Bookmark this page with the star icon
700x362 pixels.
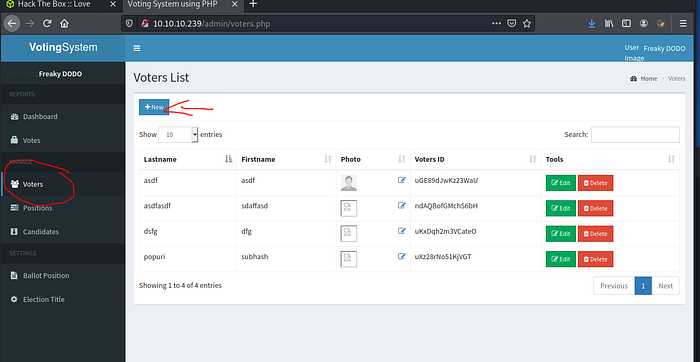click(527, 24)
